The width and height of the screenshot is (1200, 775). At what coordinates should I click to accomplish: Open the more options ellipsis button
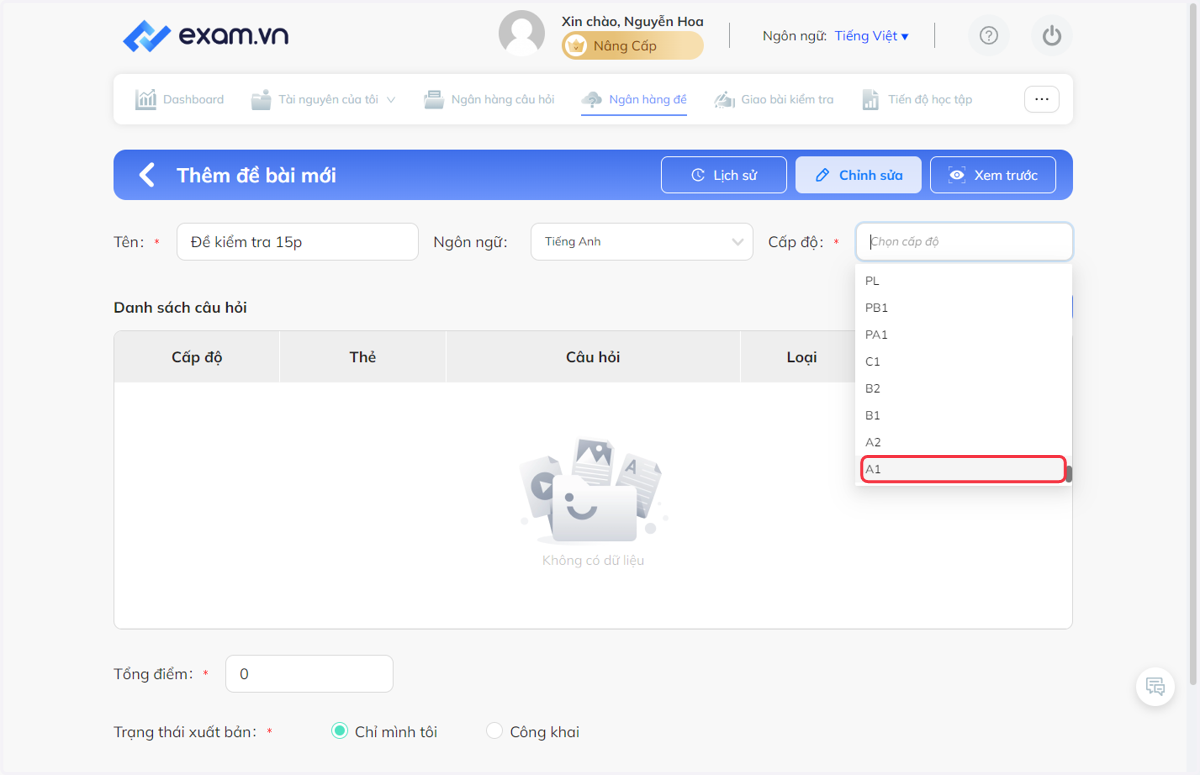pos(1041,99)
